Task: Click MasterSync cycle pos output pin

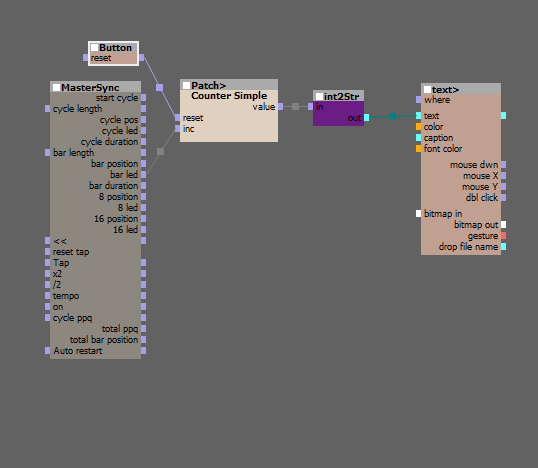Action: [143, 119]
